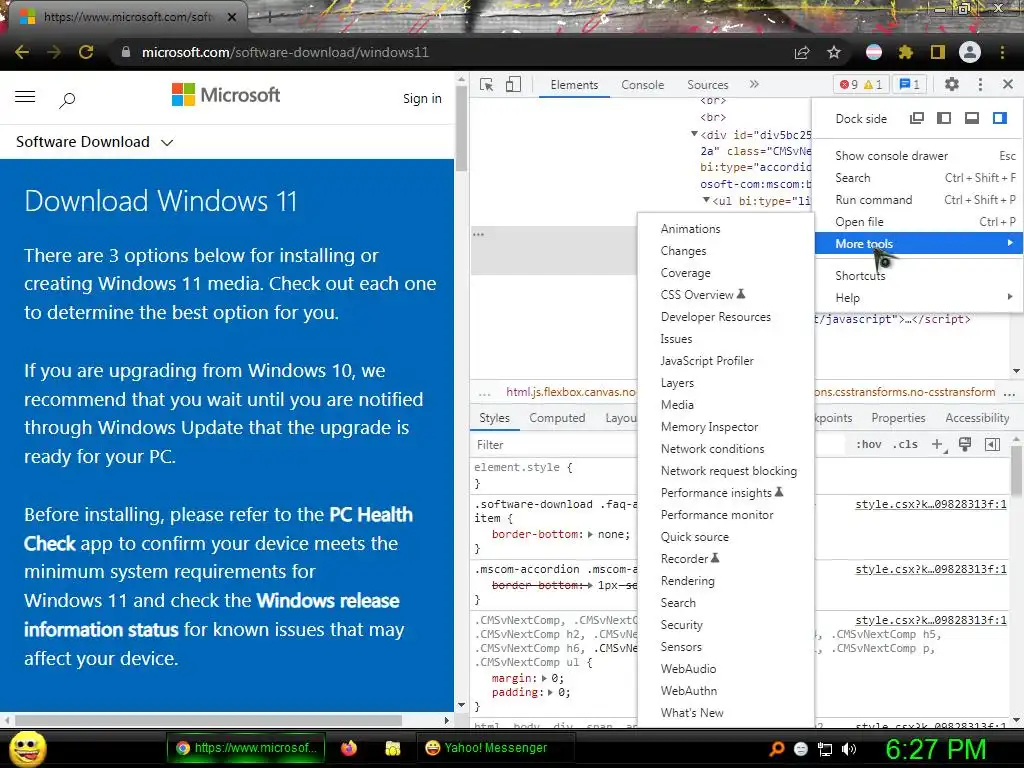Click Sign in link
The width and height of the screenshot is (1024, 768).
[422, 98]
